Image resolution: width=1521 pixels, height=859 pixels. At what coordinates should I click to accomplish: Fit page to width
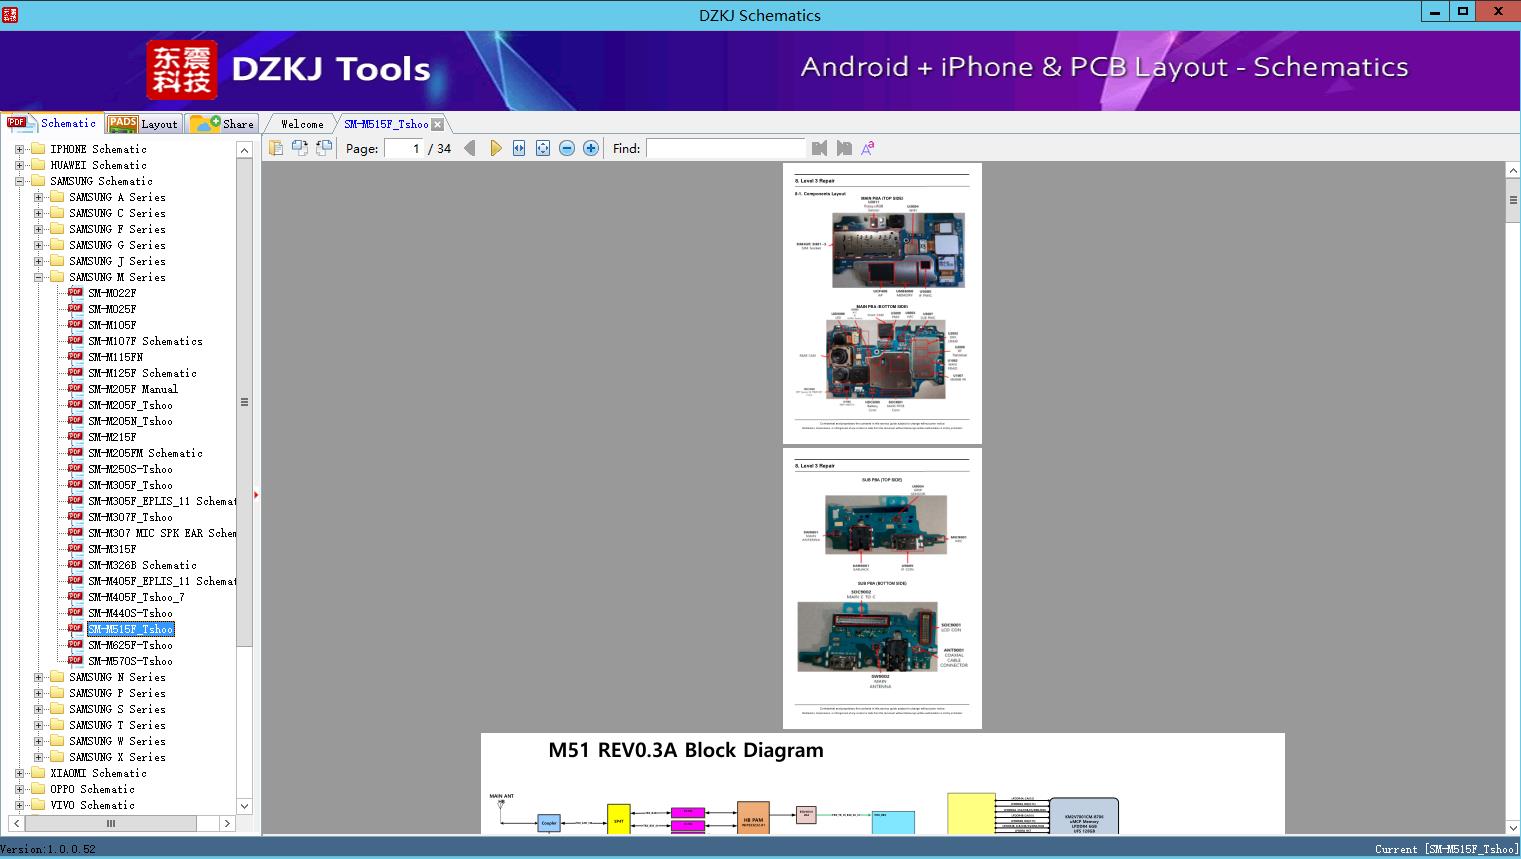[x=519, y=148]
